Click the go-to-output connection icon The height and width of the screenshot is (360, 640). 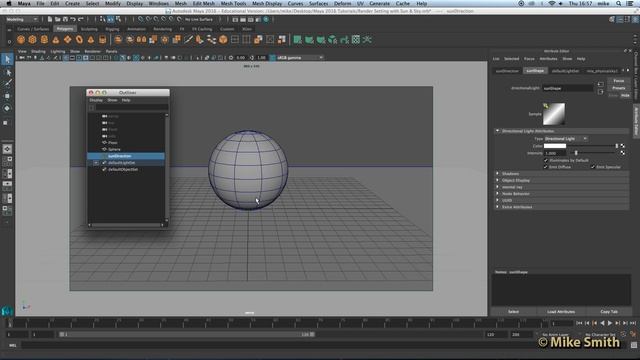pos(600,92)
